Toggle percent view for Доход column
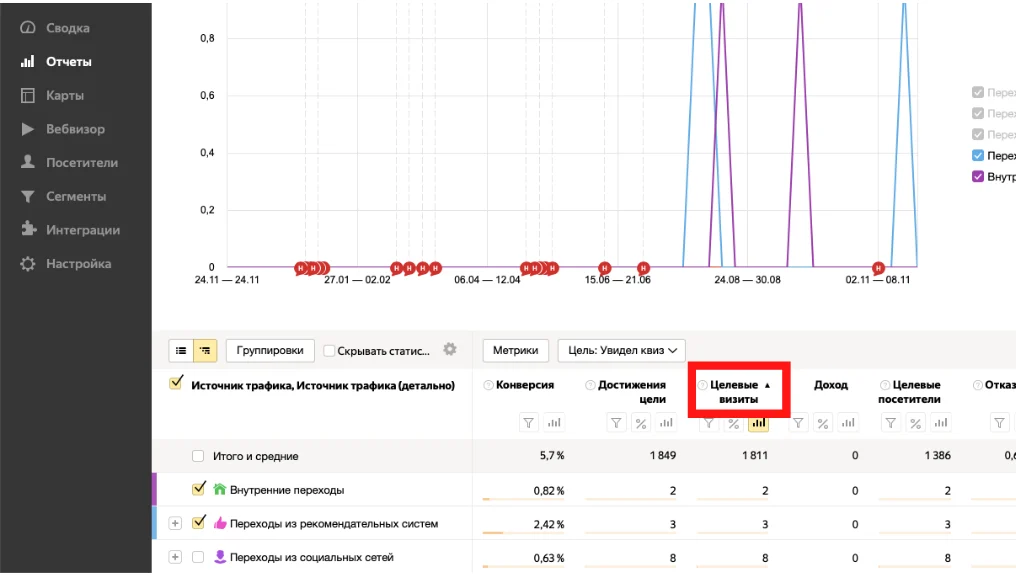 tap(823, 423)
